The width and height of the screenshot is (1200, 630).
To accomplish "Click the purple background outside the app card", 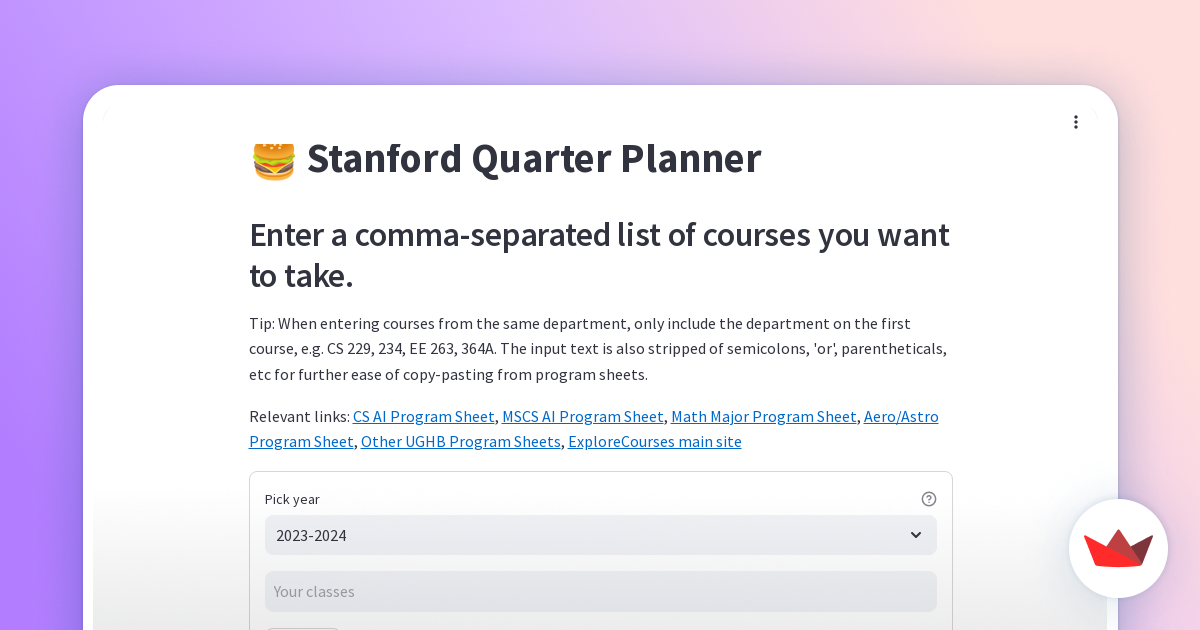I will pos(40,300).
